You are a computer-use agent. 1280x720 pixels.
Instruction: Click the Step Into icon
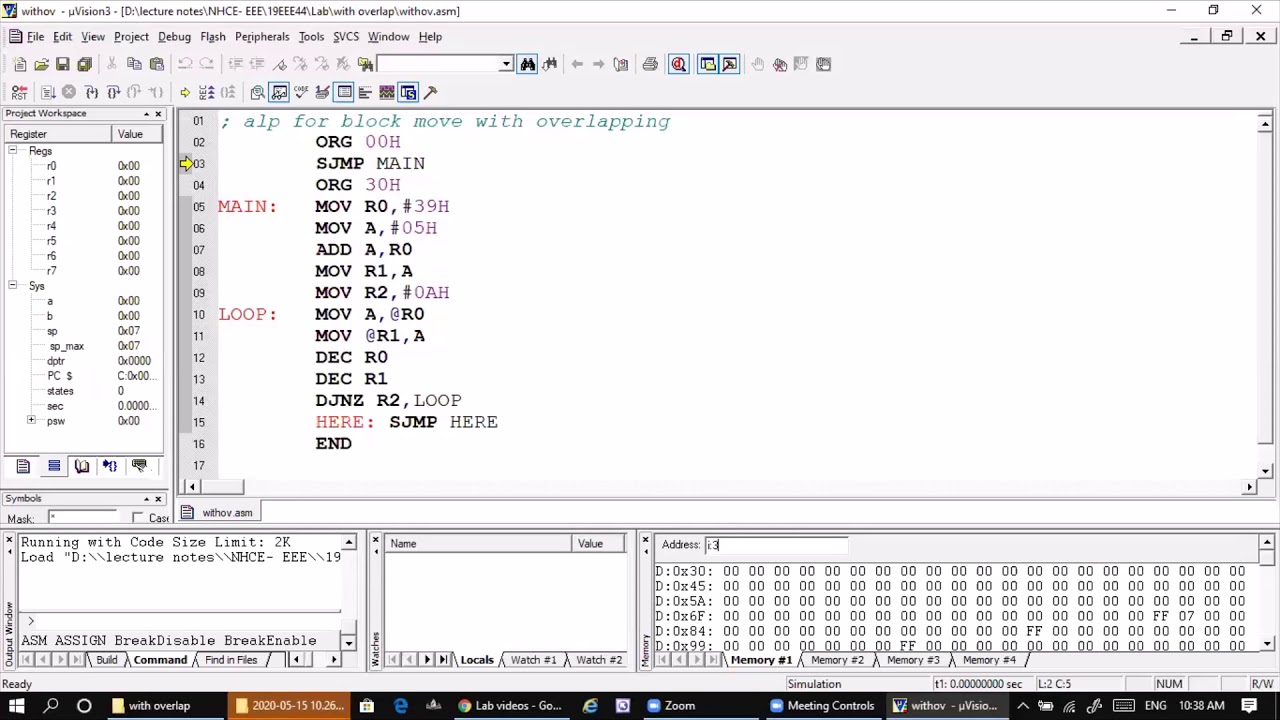(91, 93)
